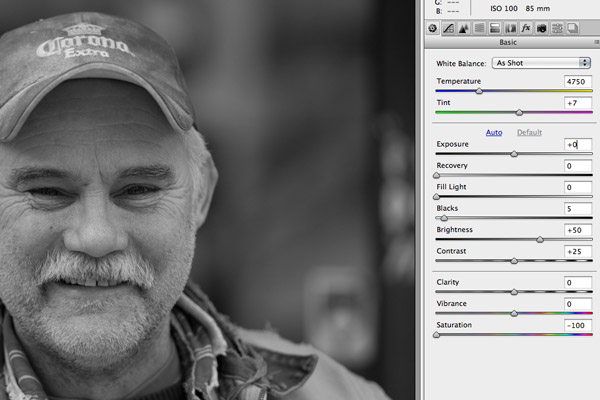600x400 pixels.
Task: Click the Tint slider handle
Action: tap(519, 113)
